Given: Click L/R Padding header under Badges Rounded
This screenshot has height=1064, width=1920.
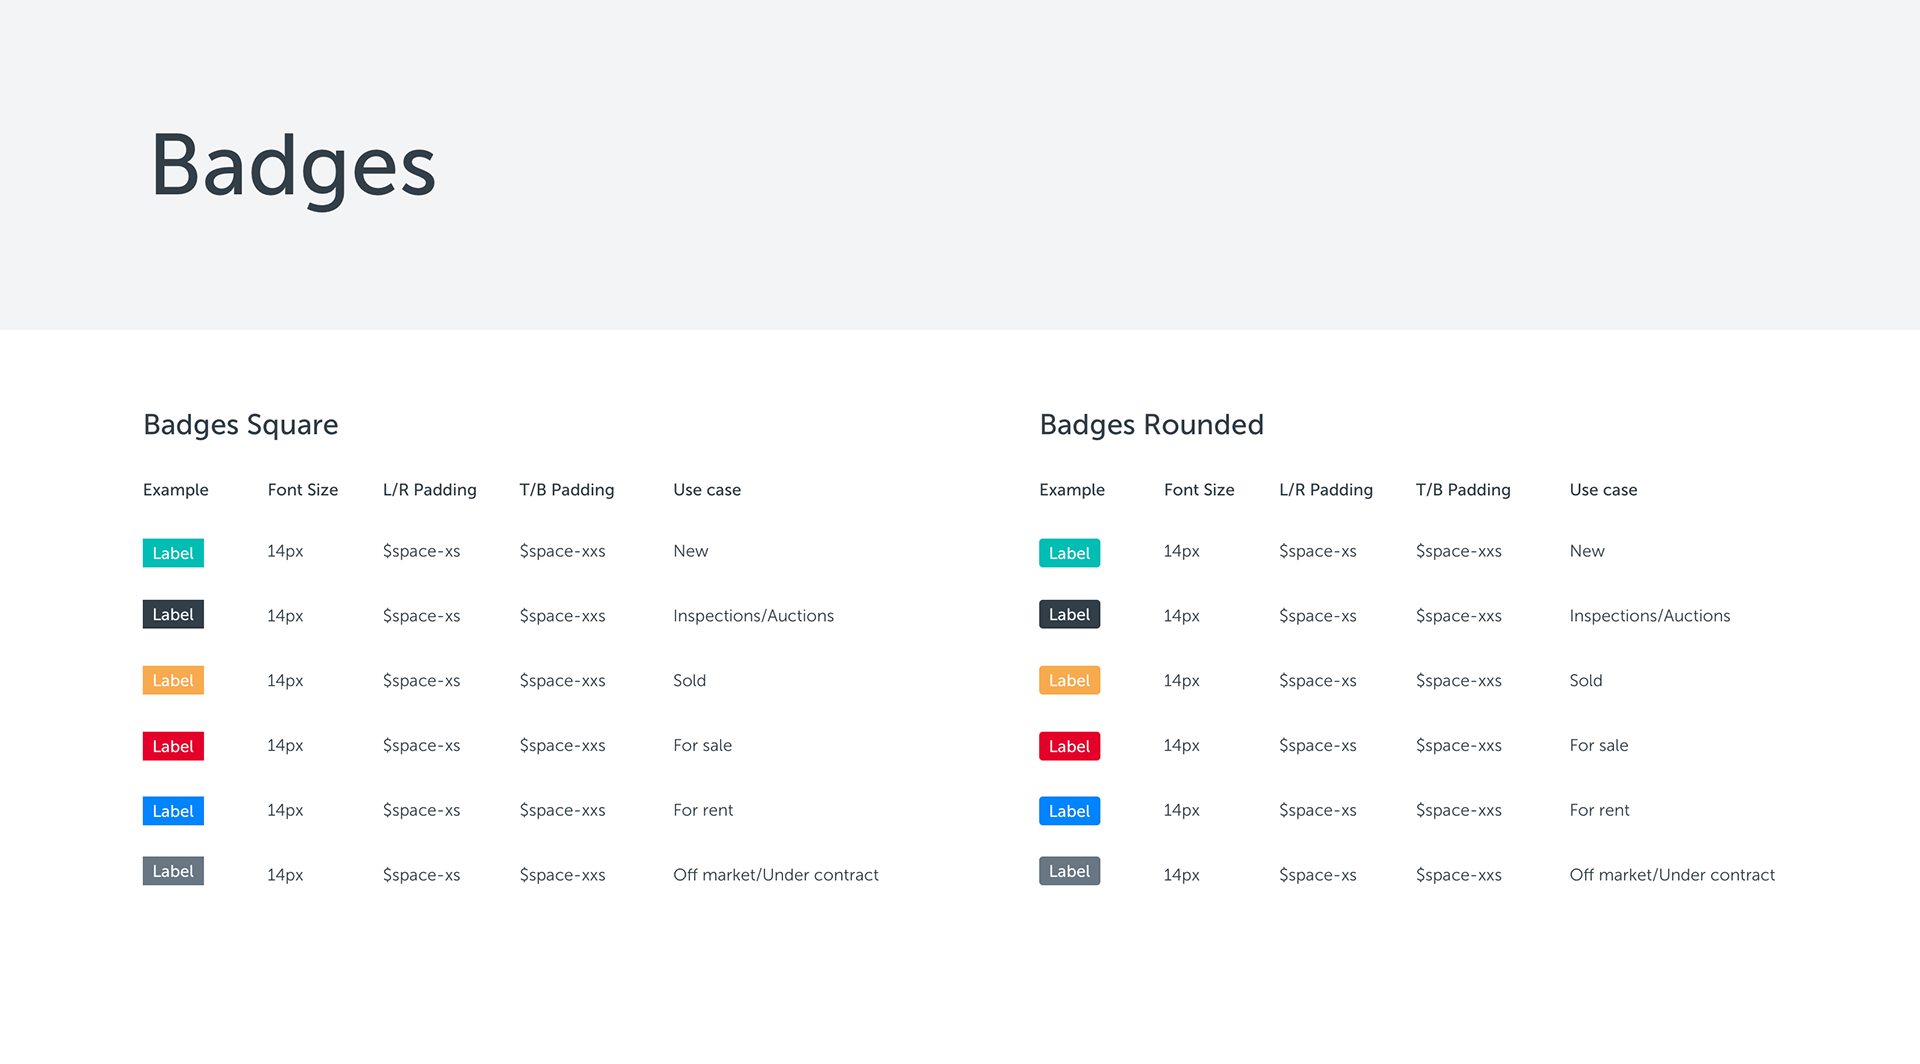Looking at the screenshot, I should [1326, 490].
